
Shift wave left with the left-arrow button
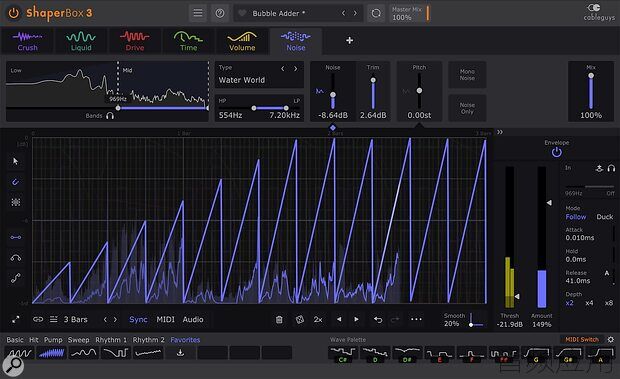coord(339,319)
